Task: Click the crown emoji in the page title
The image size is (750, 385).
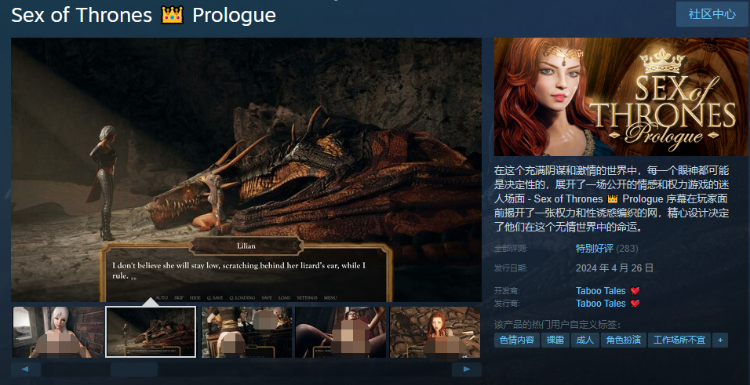Action: [172, 15]
